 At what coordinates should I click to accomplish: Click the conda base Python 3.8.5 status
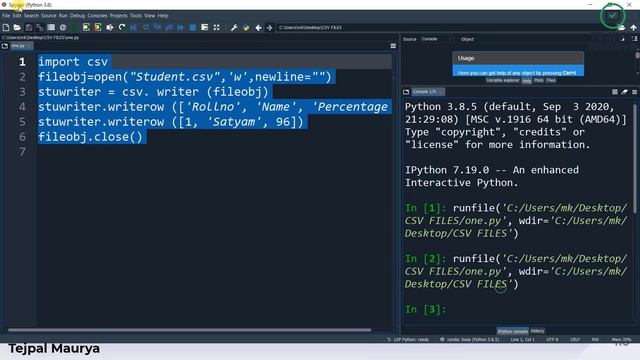470,339
